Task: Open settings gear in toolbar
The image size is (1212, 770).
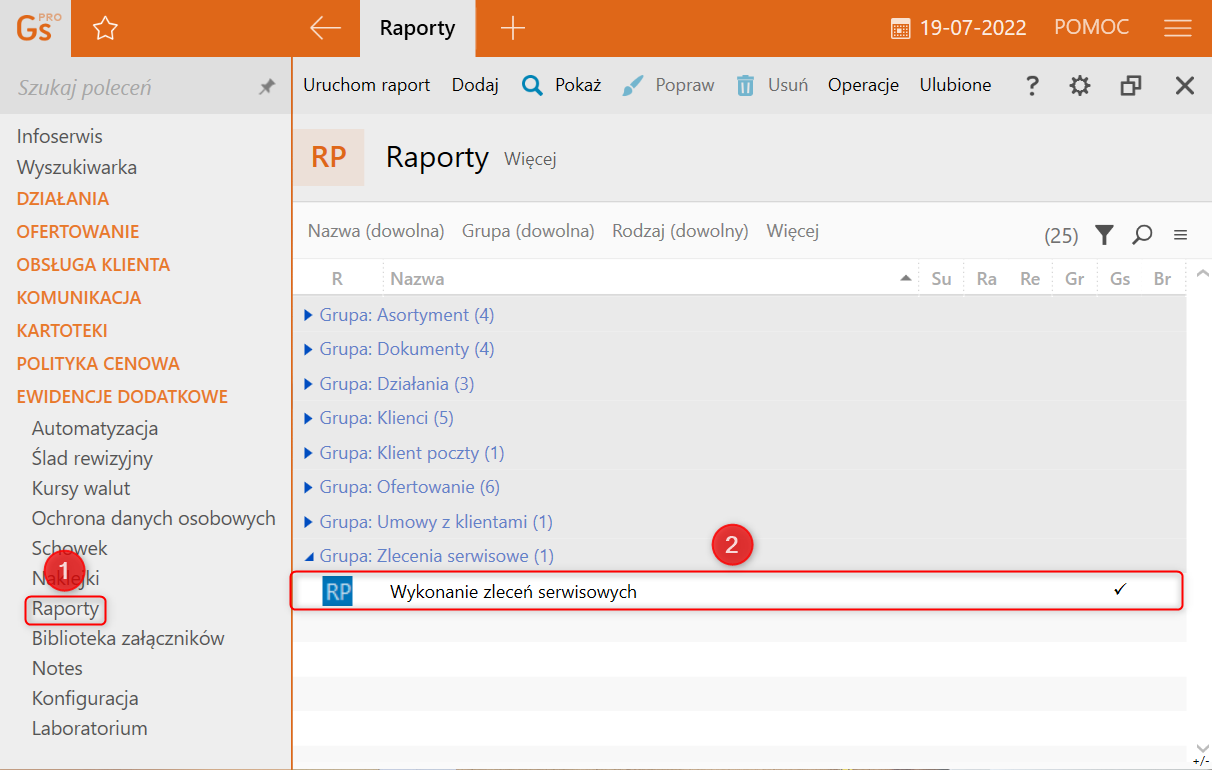Action: (1079, 86)
